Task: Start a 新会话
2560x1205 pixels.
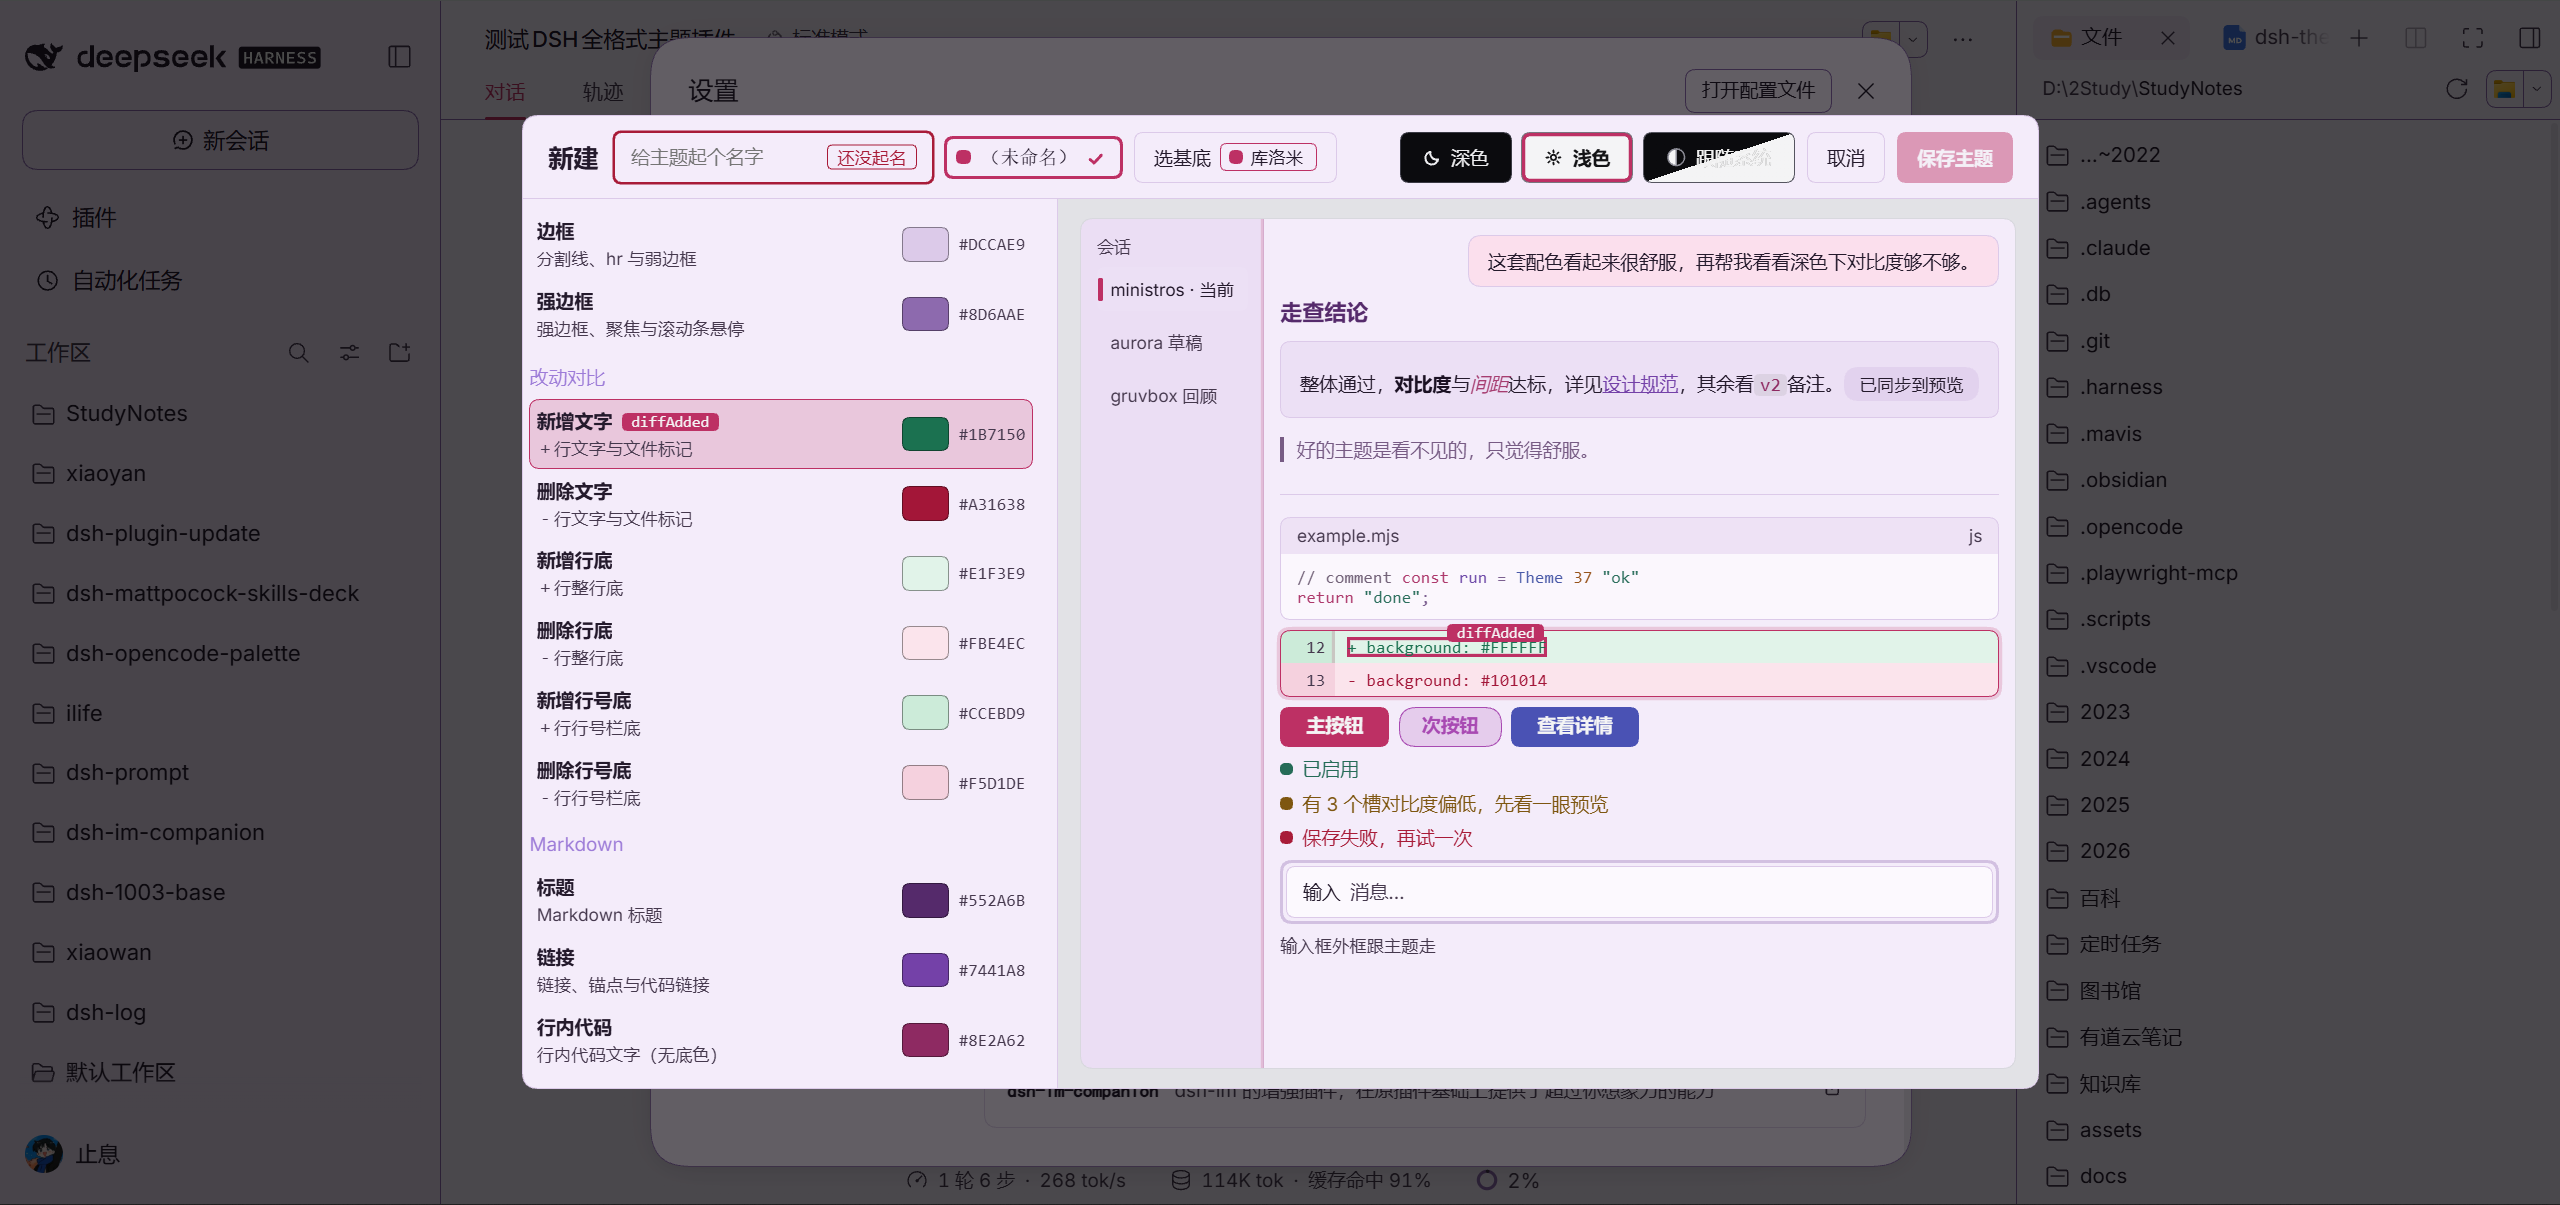Action: coord(220,140)
